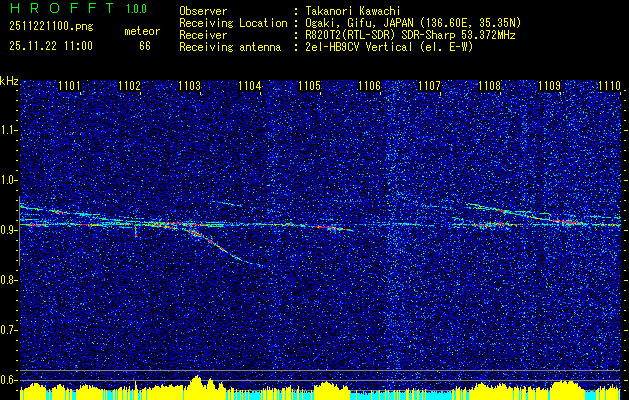Image resolution: width=629 pixels, height=400 pixels.
Task: Click the 1108 time marker
Action: (x=489, y=86)
